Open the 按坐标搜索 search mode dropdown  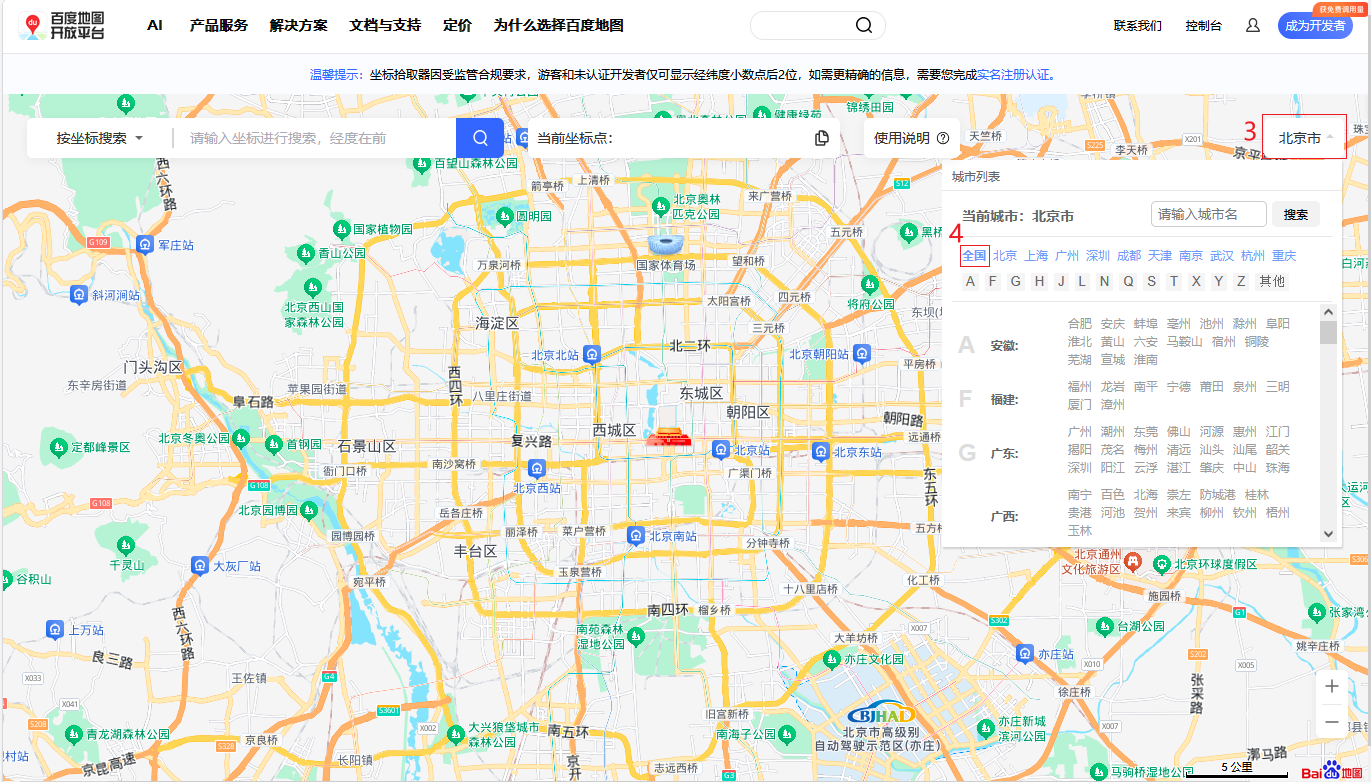[x=100, y=138]
